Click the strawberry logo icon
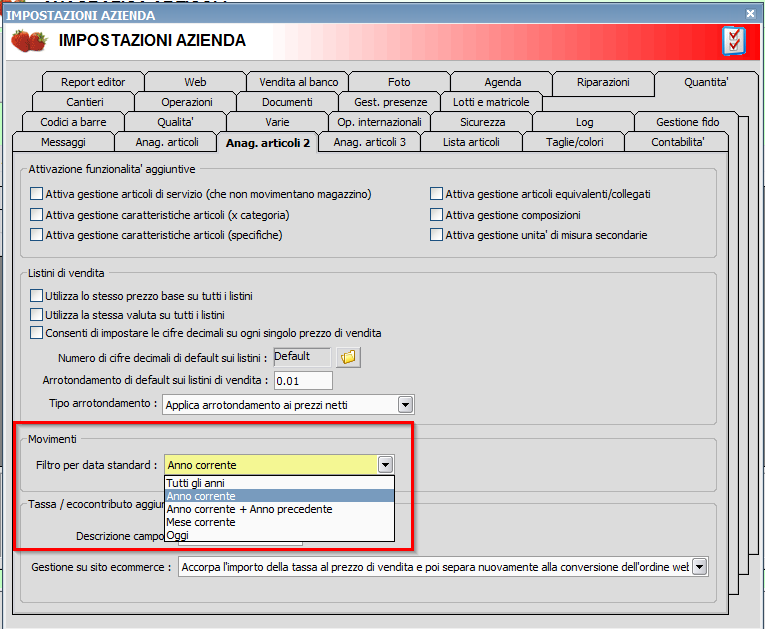 [29, 41]
